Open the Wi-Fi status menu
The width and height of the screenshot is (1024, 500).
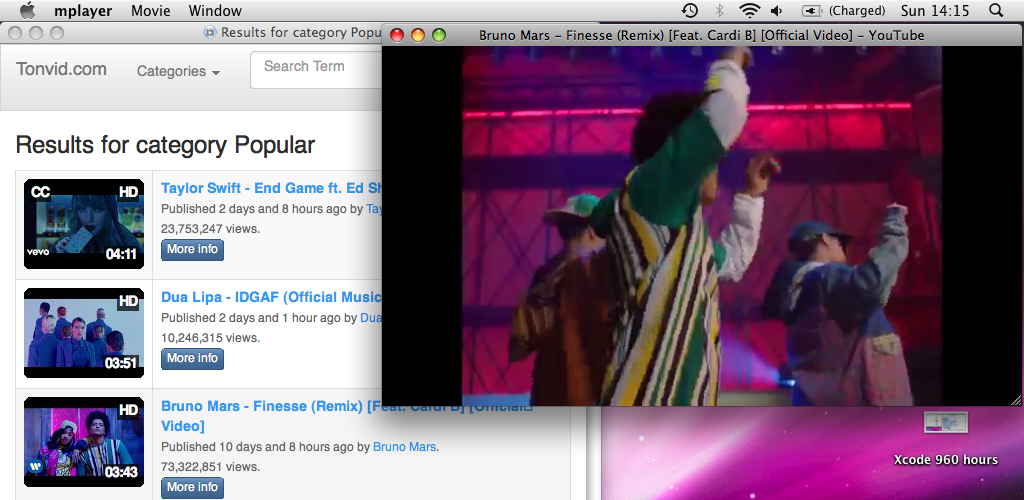click(750, 10)
